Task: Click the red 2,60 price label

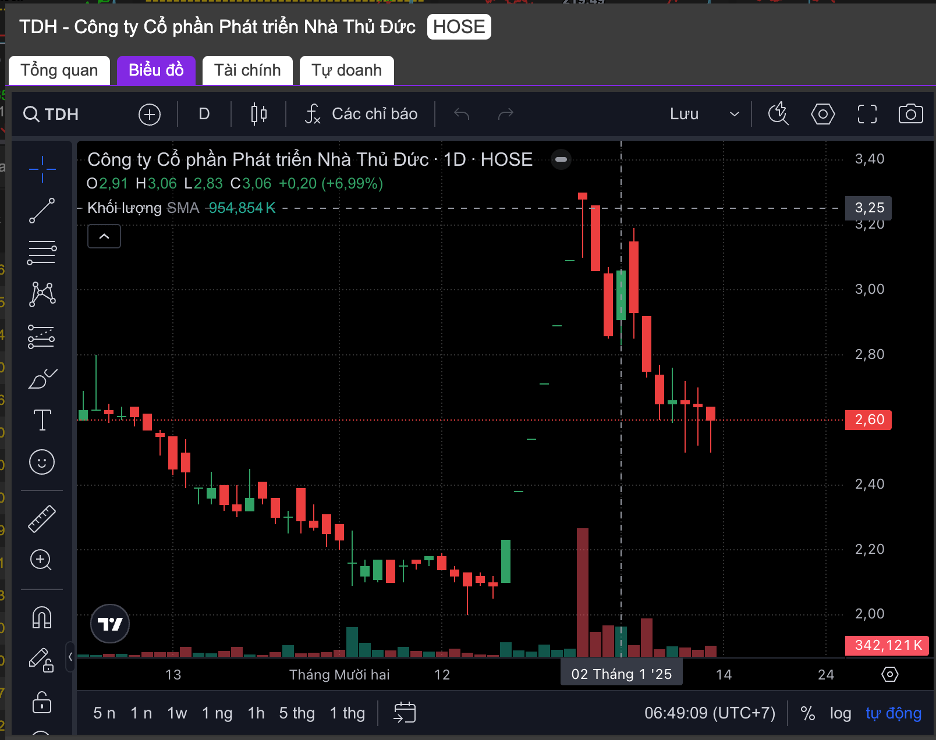Action: coord(869,420)
